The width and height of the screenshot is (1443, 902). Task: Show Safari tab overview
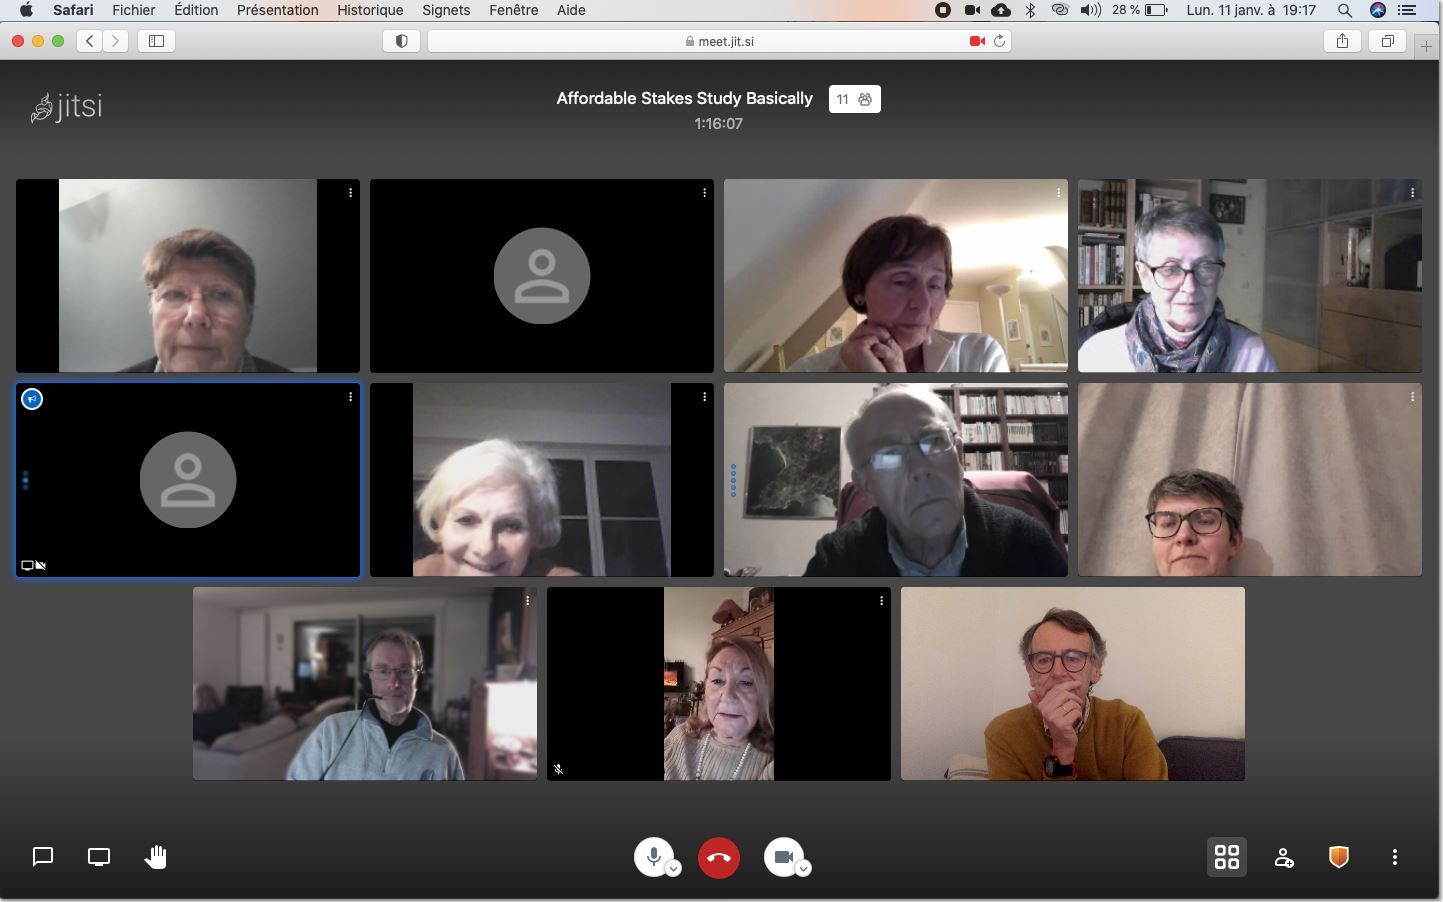1388,41
